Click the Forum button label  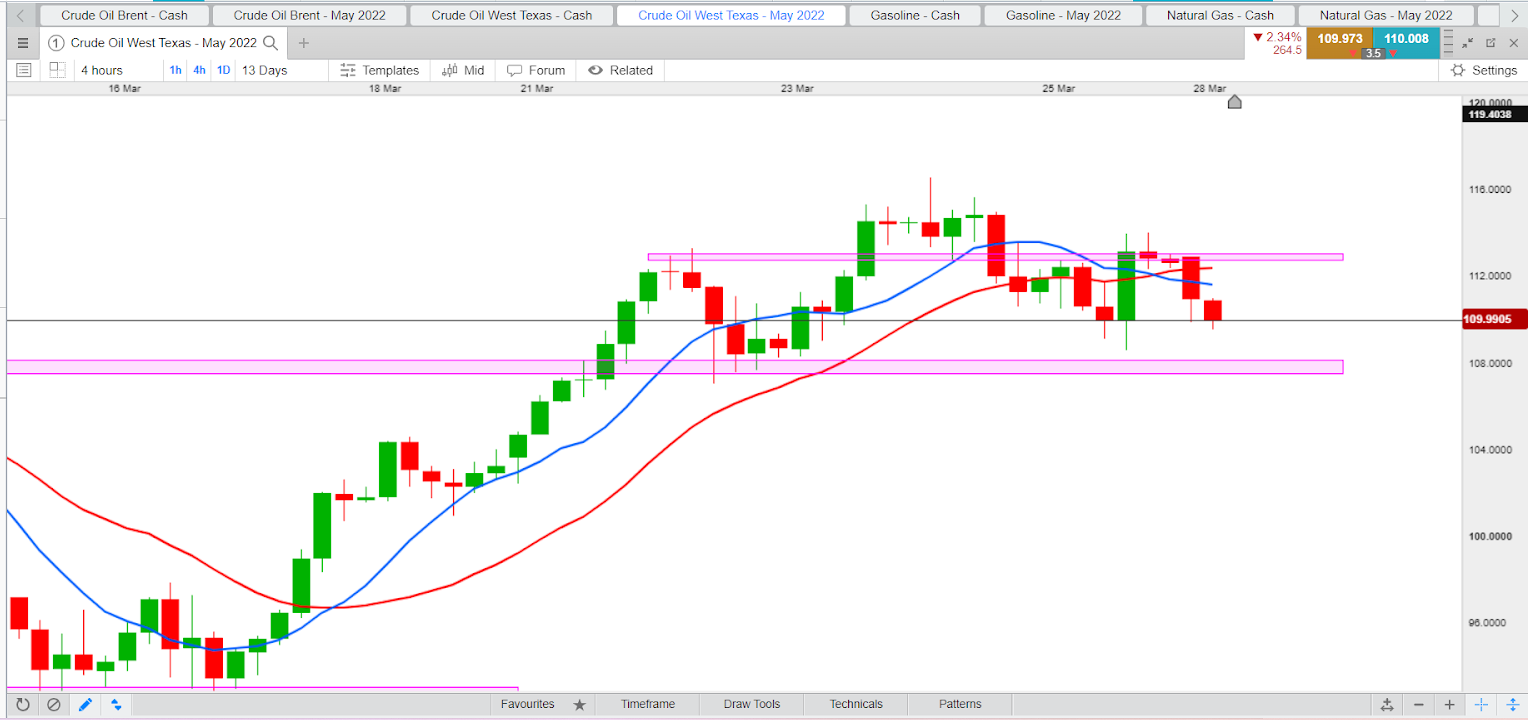point(547,70)
